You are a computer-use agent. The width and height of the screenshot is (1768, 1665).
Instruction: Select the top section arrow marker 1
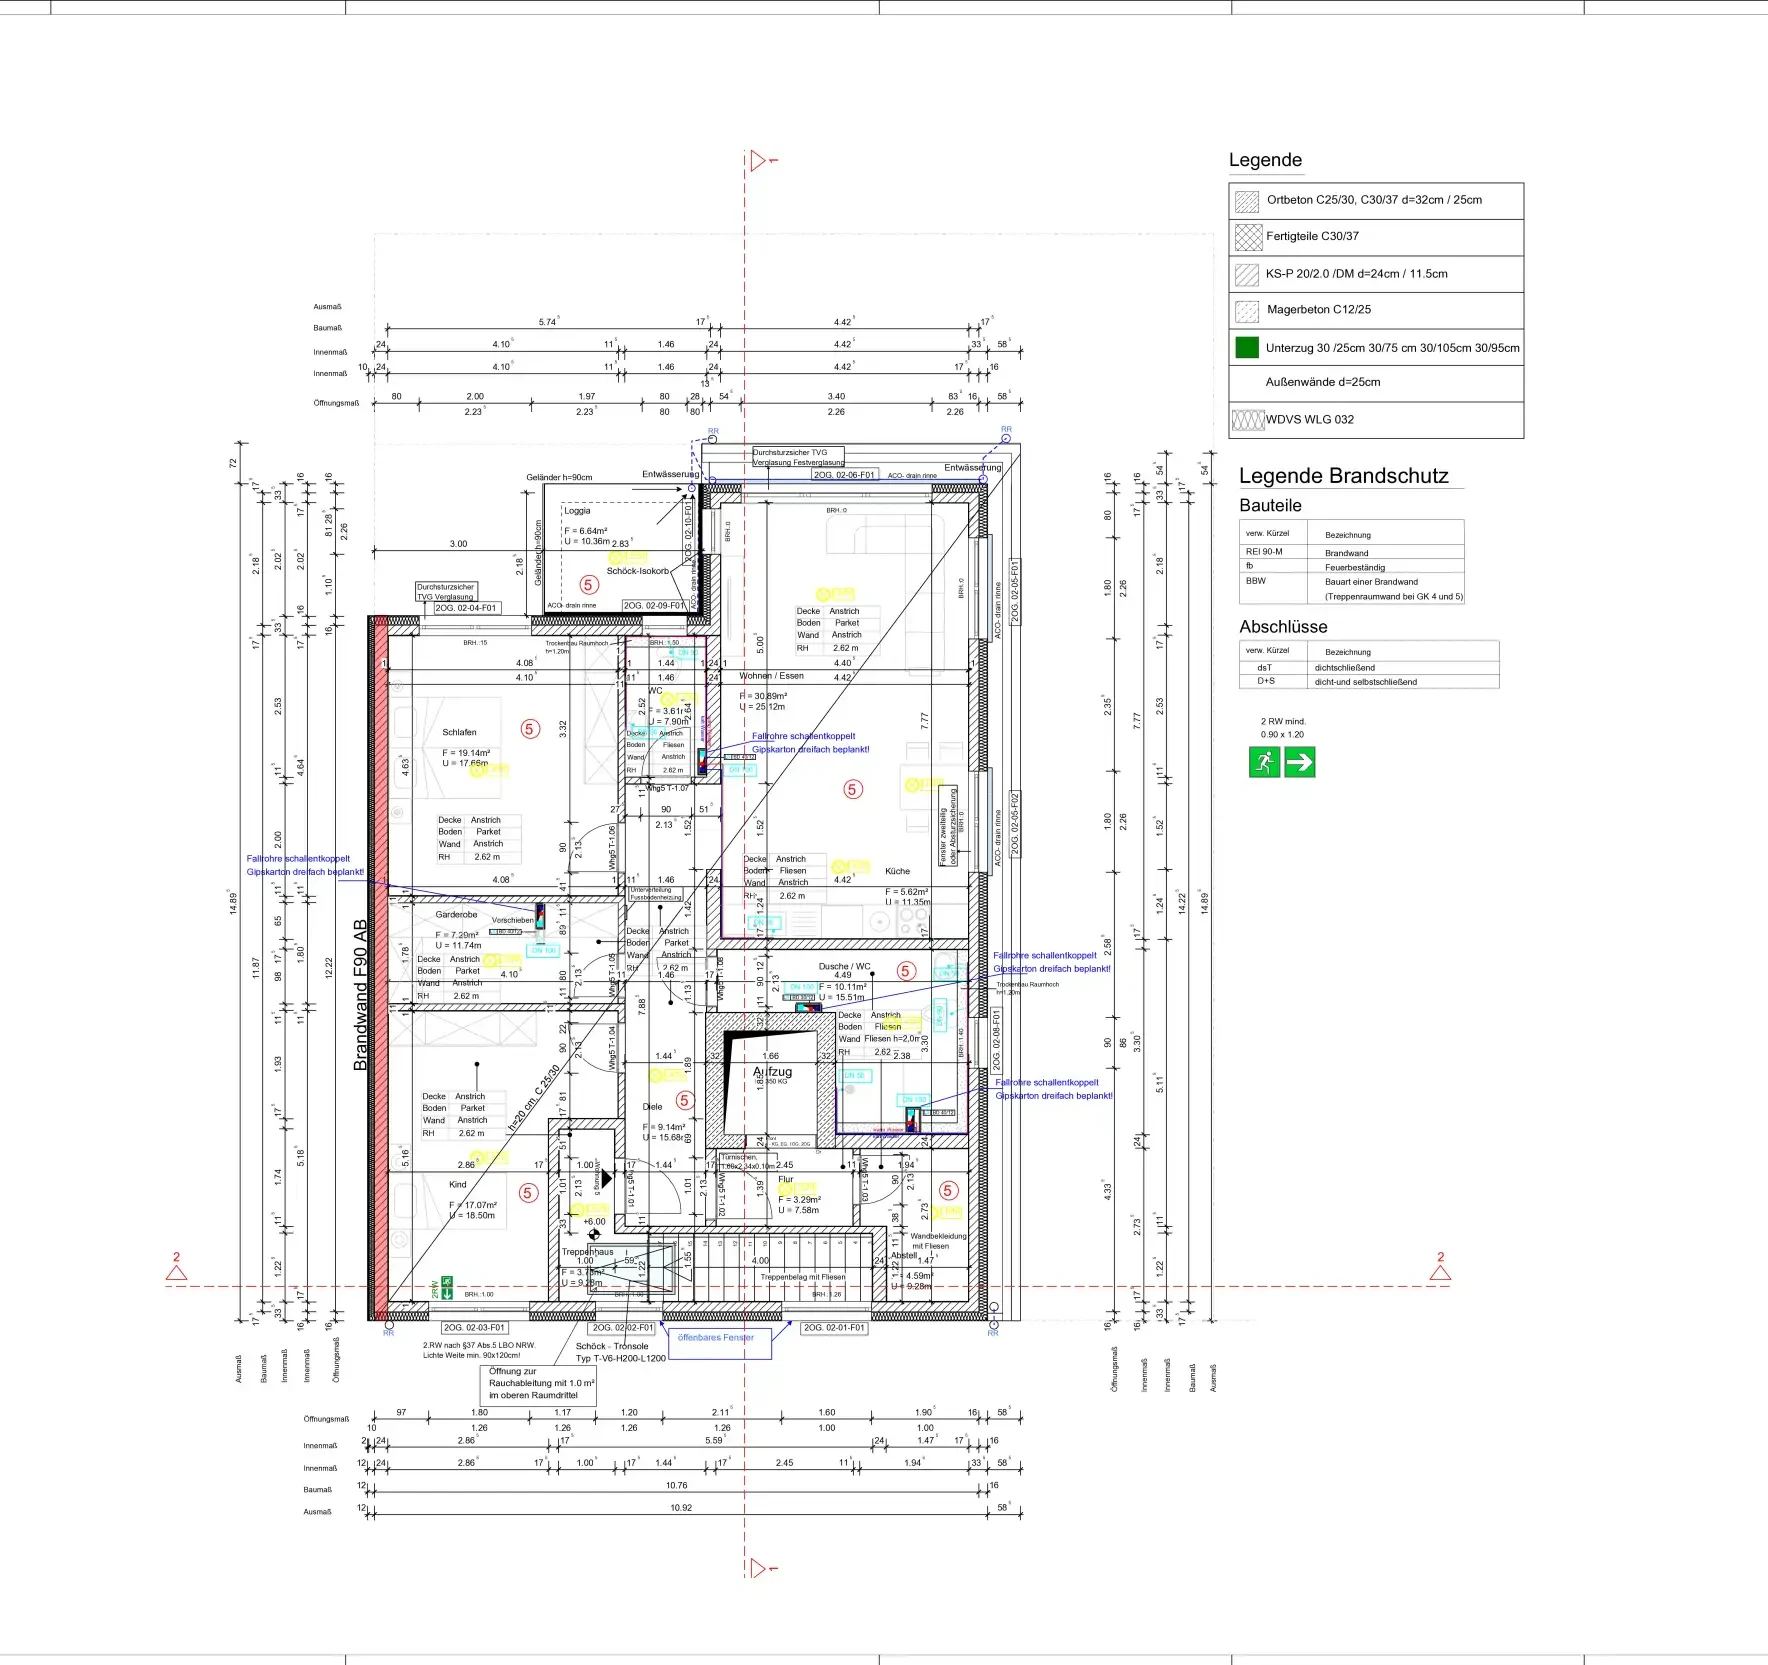pos(758,160)
